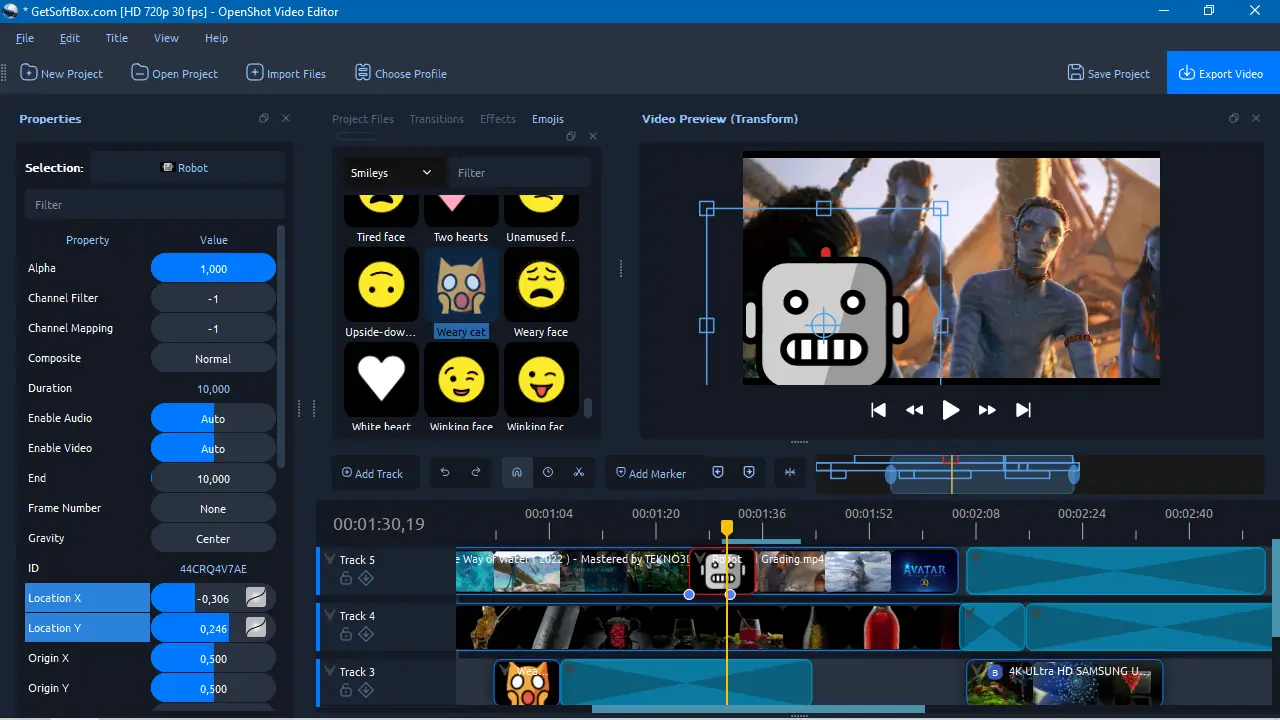Click Open Project in toolbar
The image size is (1280, 720).
(x=174, y=73)
